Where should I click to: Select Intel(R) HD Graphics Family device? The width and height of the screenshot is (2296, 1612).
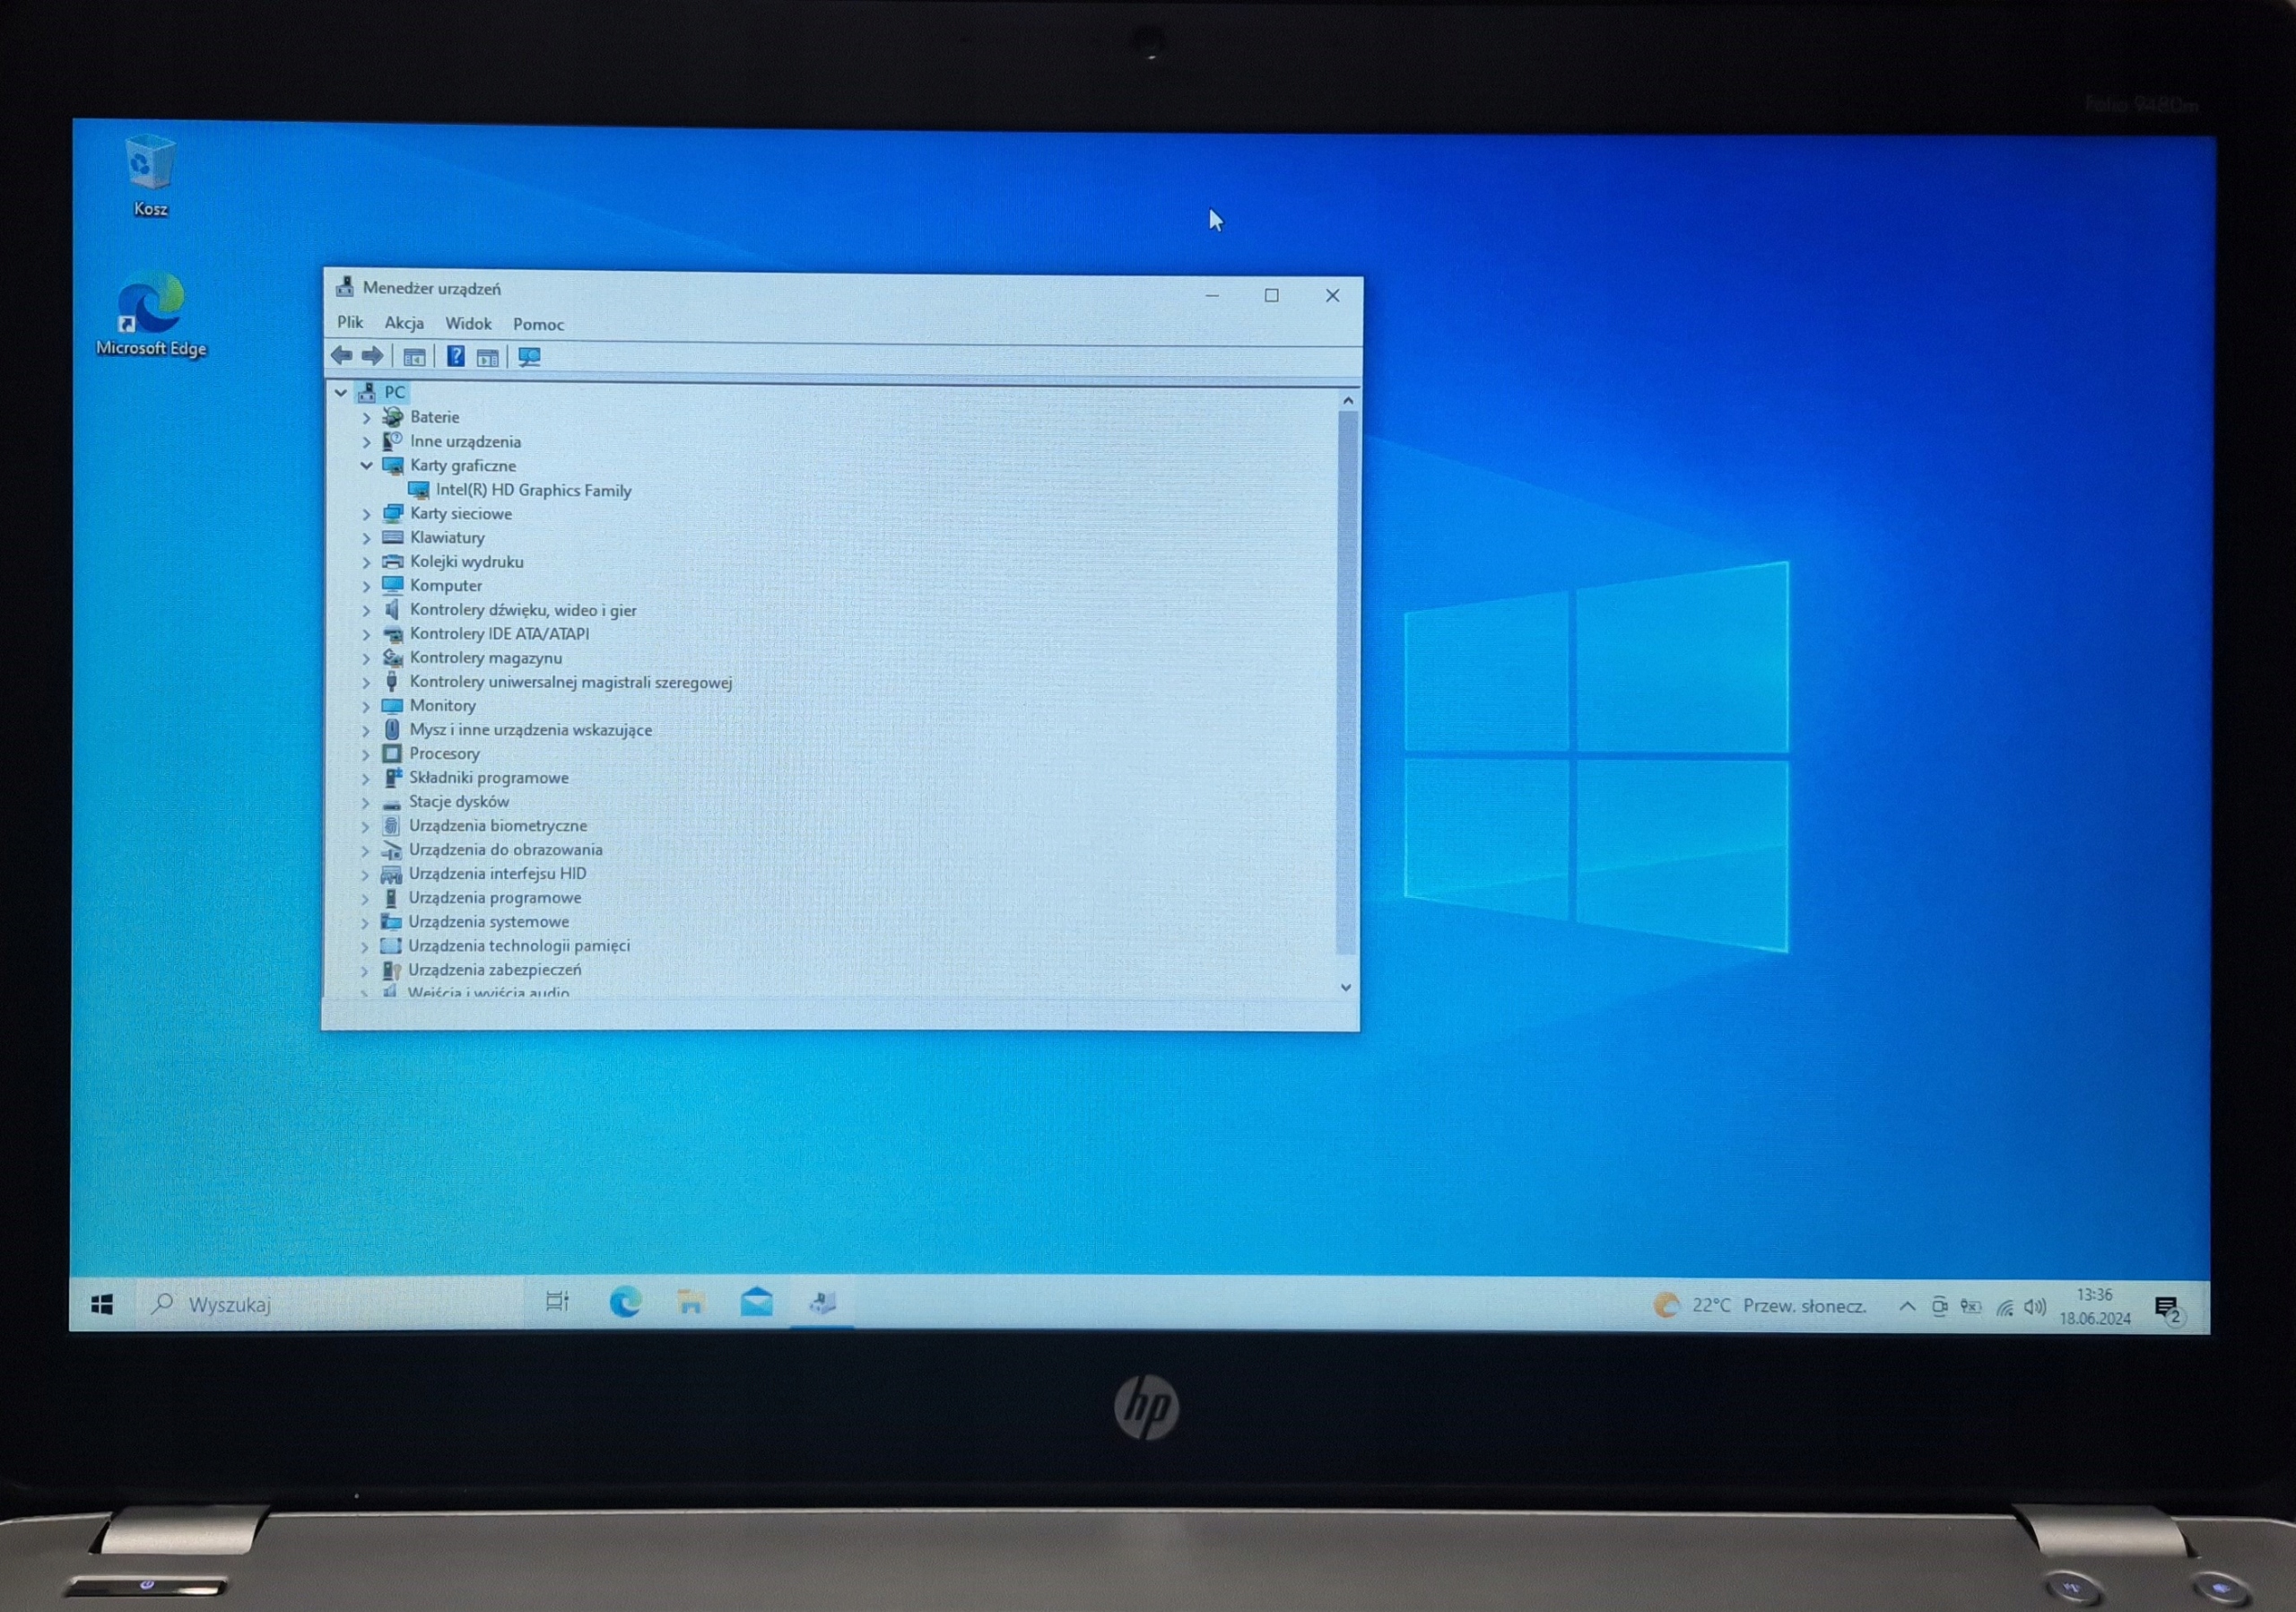[x=533, y=490]
